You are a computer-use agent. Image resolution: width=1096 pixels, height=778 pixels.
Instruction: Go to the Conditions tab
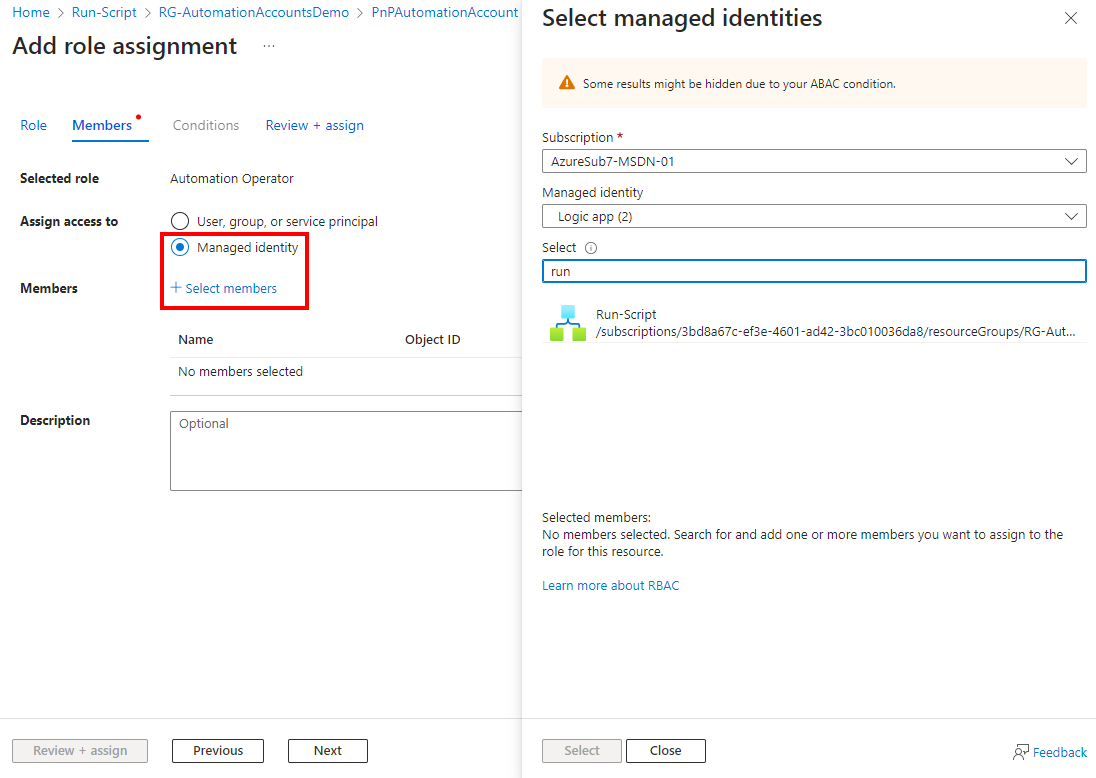point(206,125)
